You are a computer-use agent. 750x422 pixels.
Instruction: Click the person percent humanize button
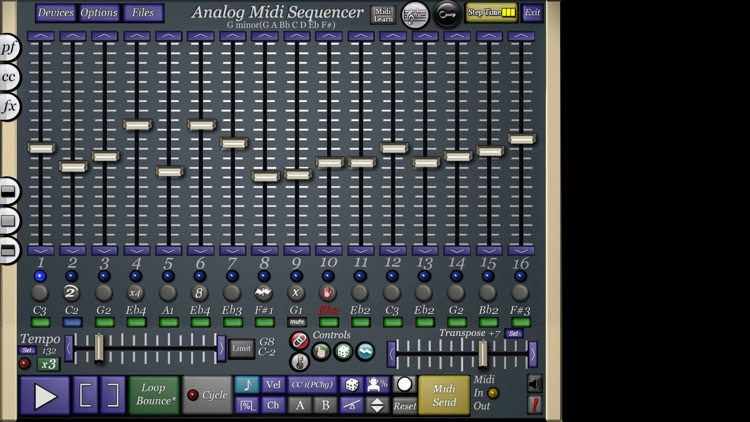pyautogui.click(x=377, y=385)
